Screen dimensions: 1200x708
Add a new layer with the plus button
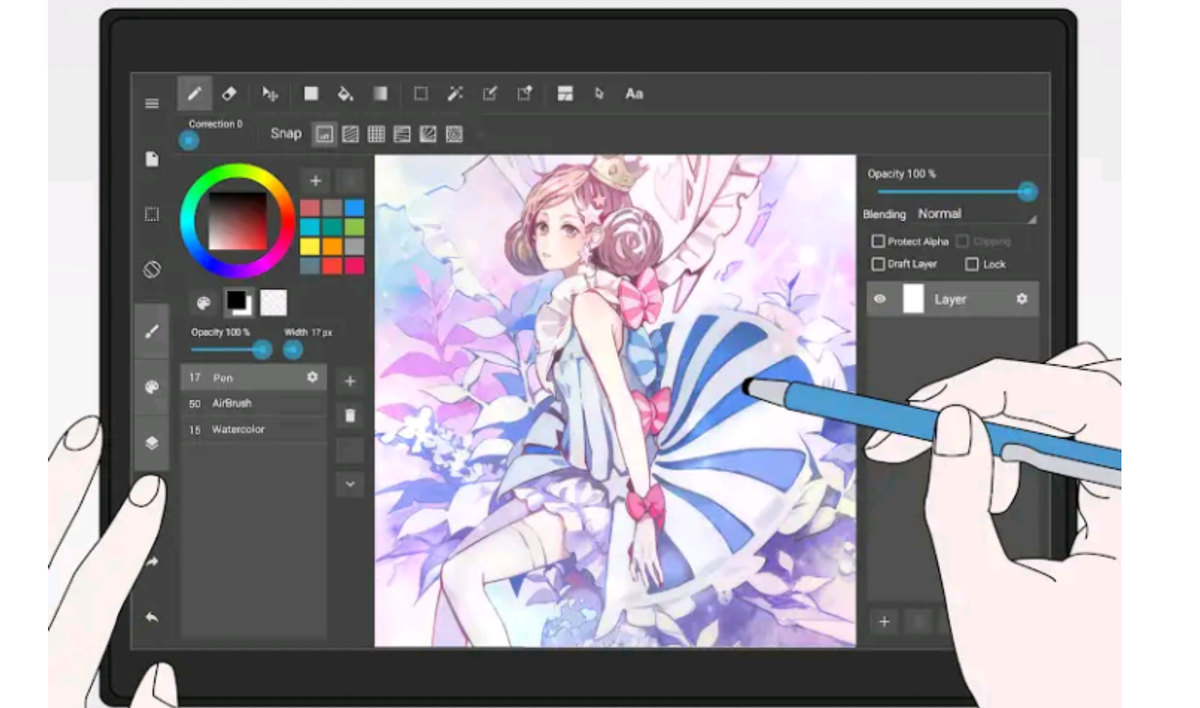(884, 622)
